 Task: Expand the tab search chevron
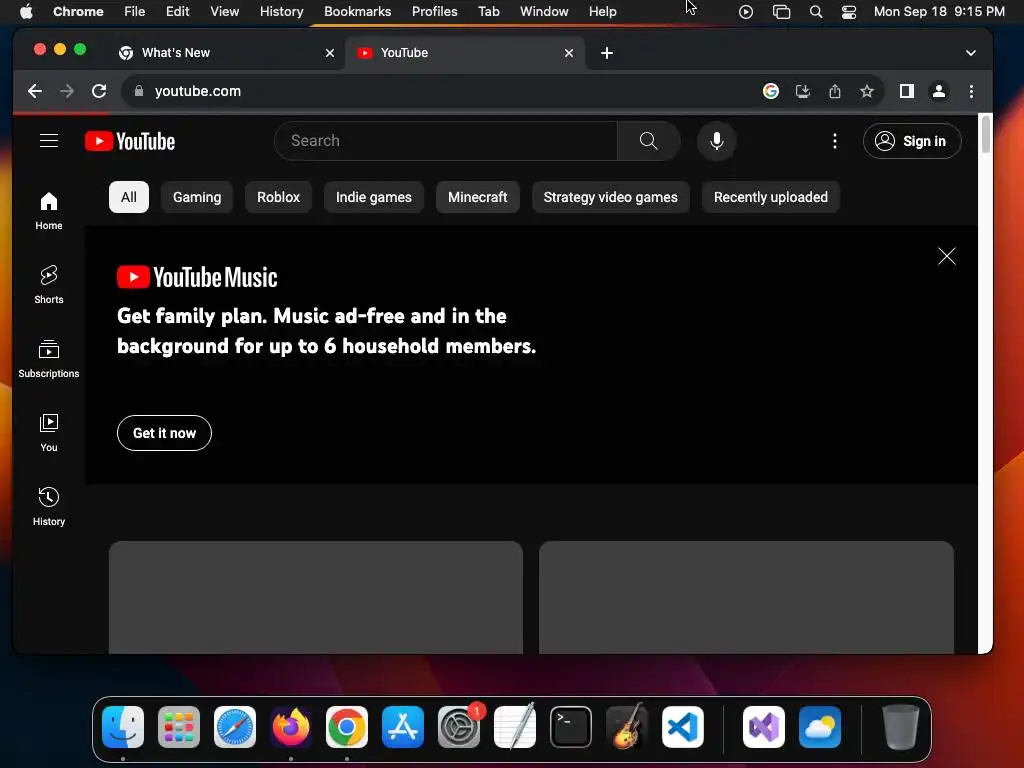[x=970, y=53]
